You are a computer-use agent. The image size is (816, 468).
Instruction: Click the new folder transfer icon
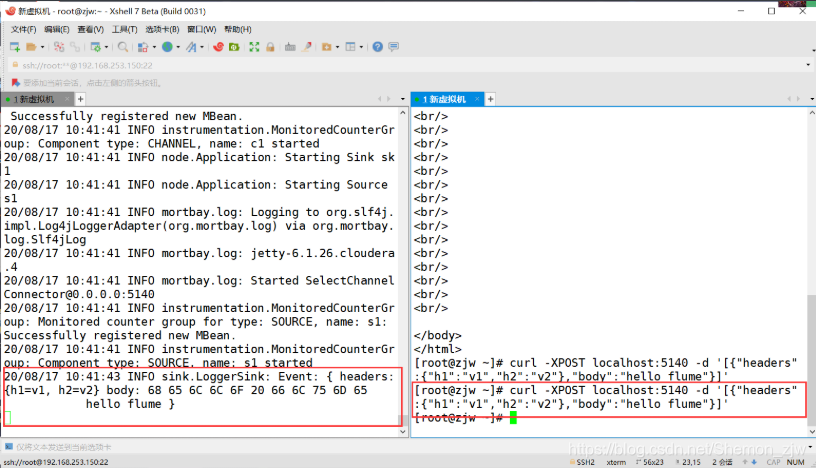tap(327, 47)
